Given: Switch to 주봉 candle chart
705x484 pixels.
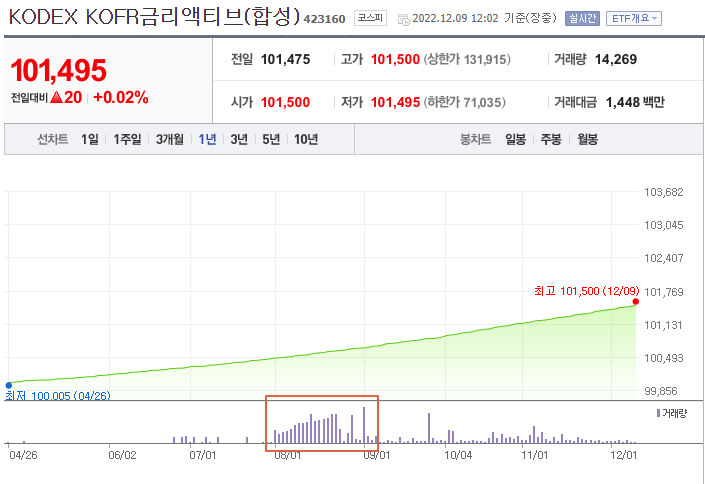Looking at the screenshot, I should click(551, 139).
